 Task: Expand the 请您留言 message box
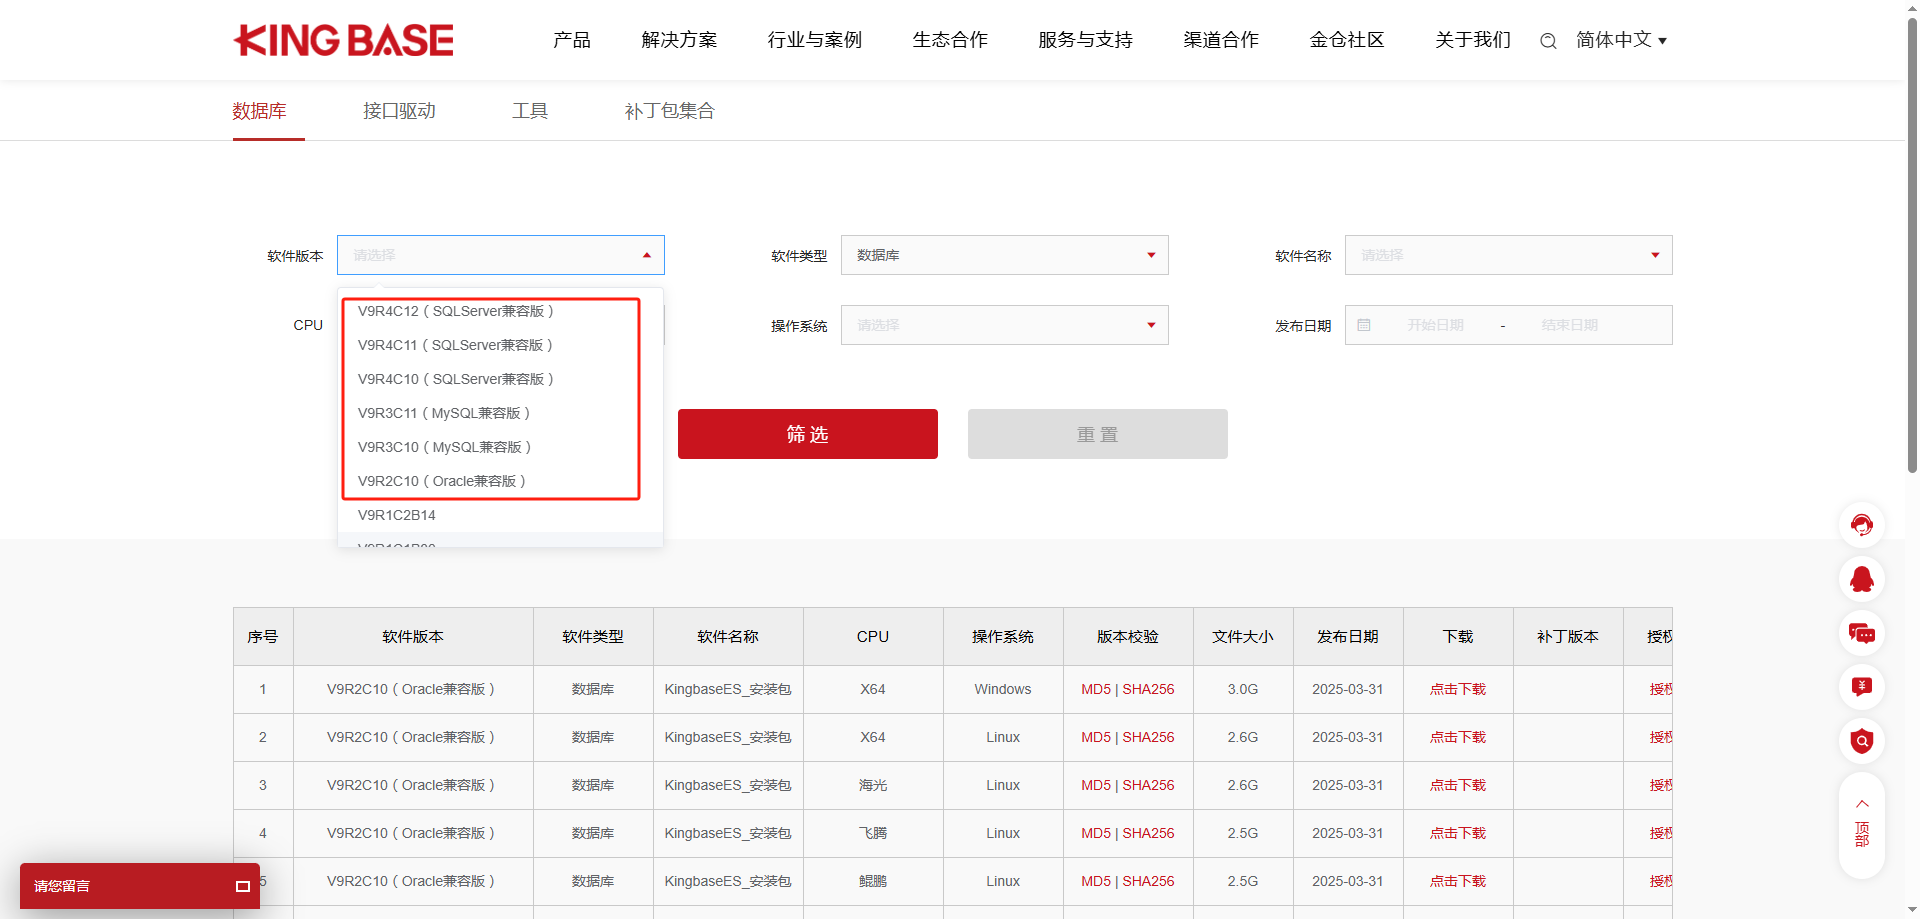(x=242, y=886)
